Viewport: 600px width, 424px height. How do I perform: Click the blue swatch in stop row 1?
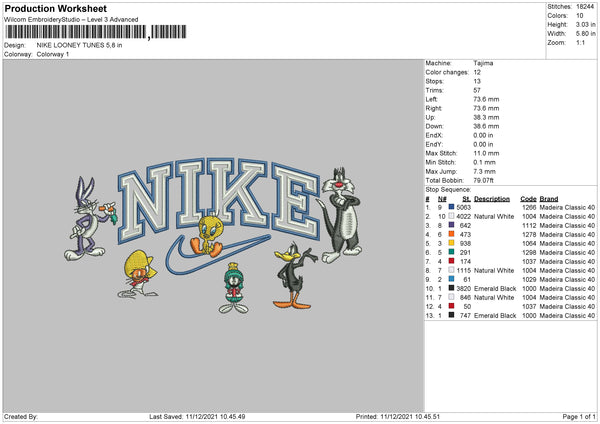[452, 207]
